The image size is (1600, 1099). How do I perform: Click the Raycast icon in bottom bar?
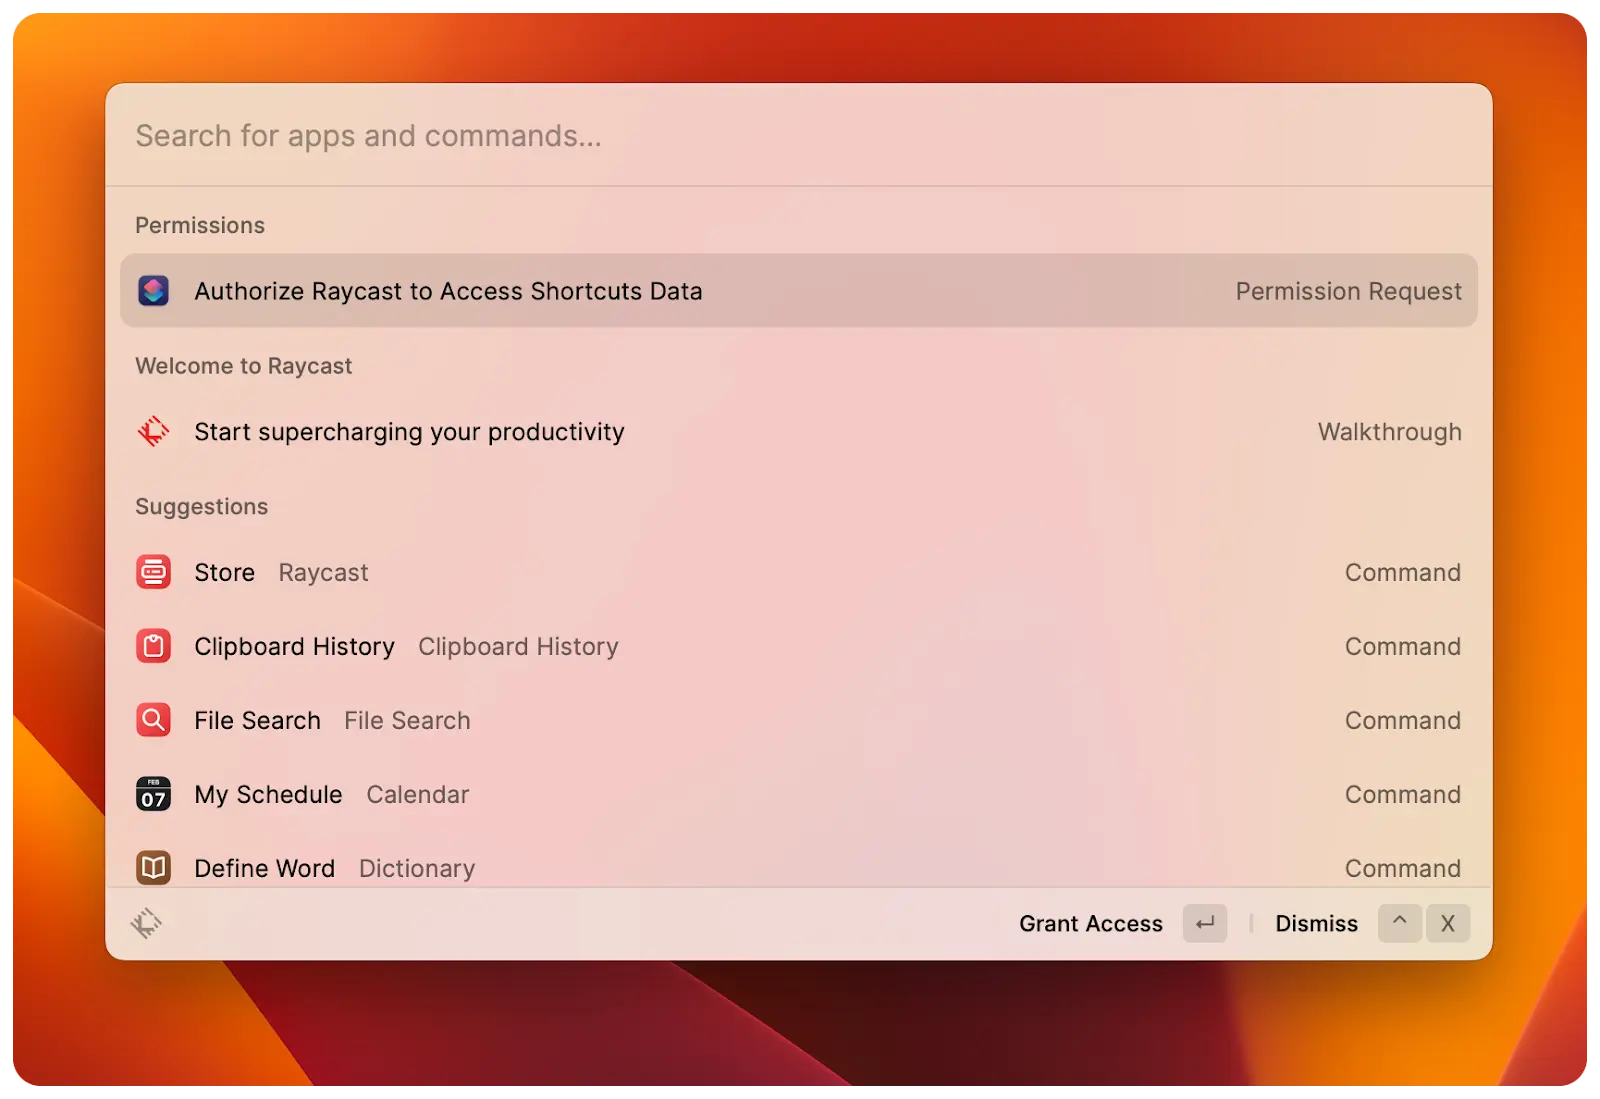[146, 923]
